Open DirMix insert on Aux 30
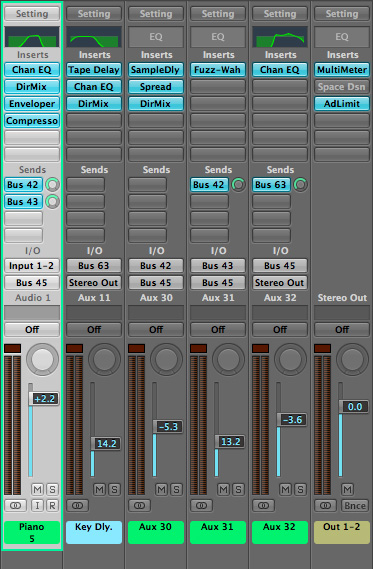 (156, 104)
